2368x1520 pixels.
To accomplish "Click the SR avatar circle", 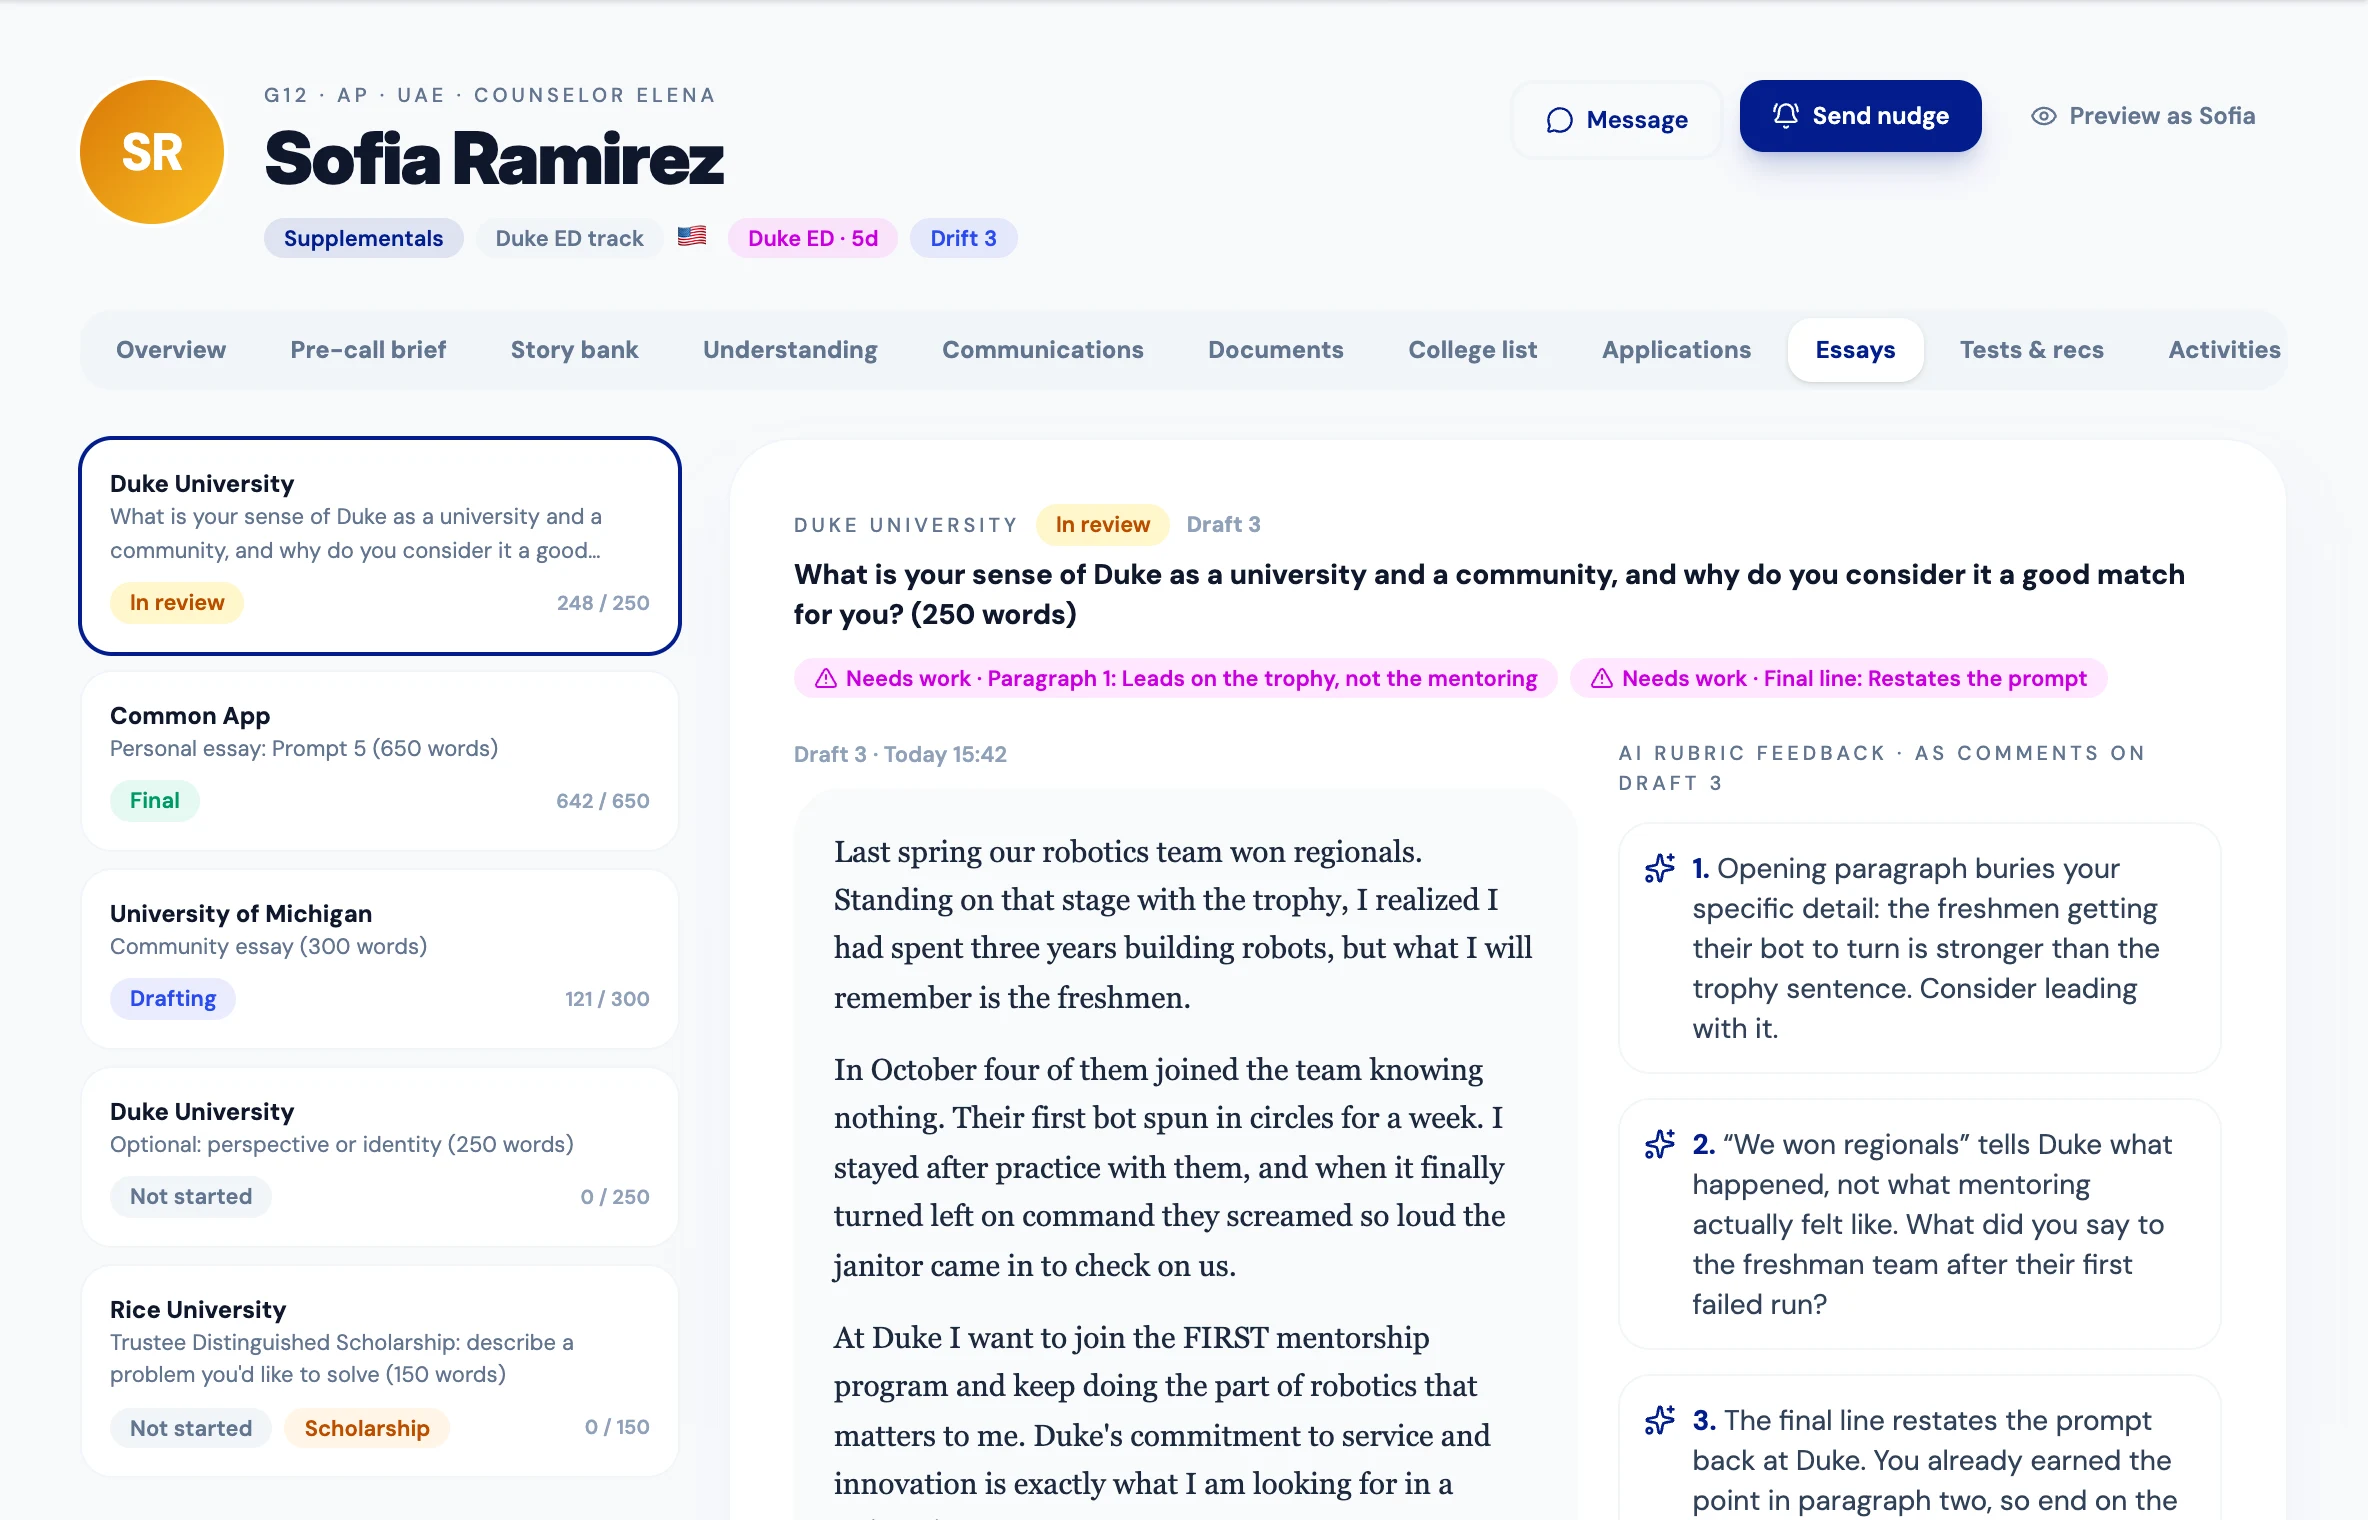I will tap(152, 152).
